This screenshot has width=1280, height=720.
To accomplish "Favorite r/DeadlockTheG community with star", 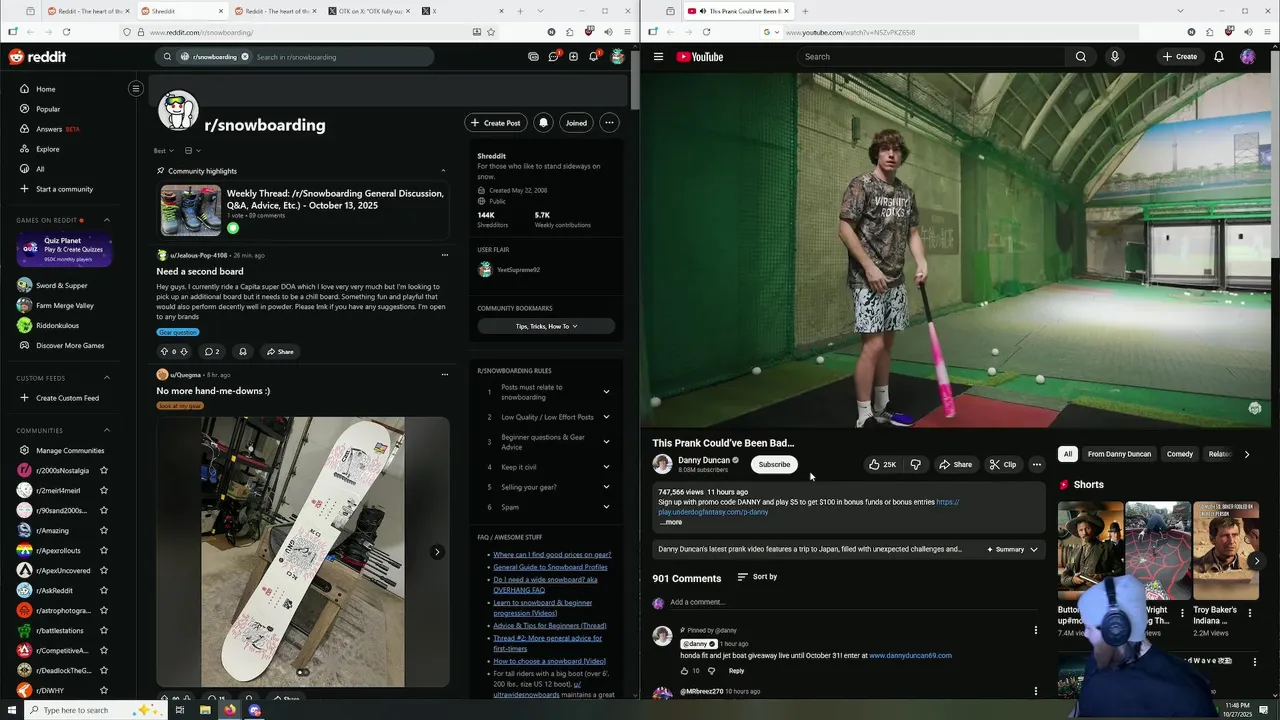I will coord(104,671).
